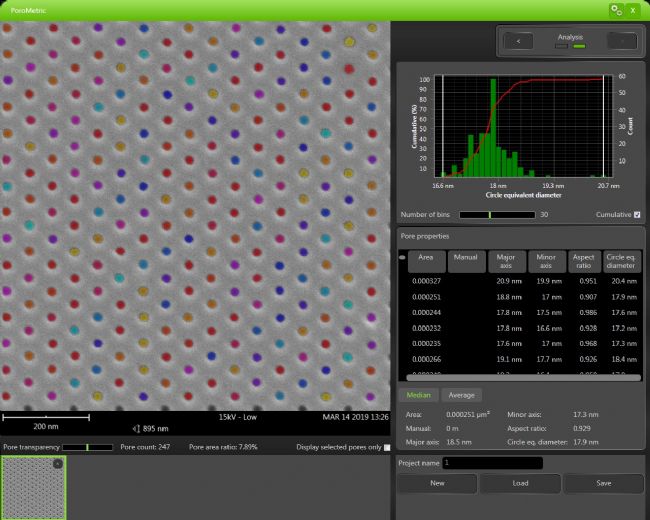Image resolution: width=650 pixels, height=520 pixels.
Task: Click the Load project button
Action: tap(518, 483)
